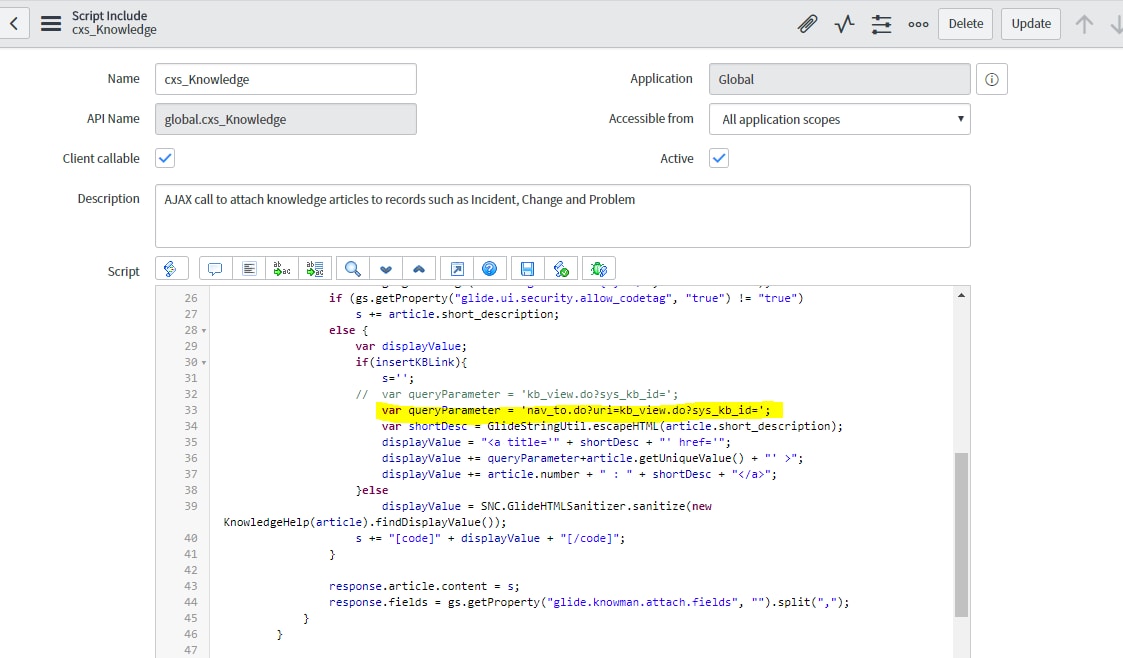Open the More options ellipsis menu
This screenshot has height=658, width=1123.
pyautogui.click(x=918, y=23)
